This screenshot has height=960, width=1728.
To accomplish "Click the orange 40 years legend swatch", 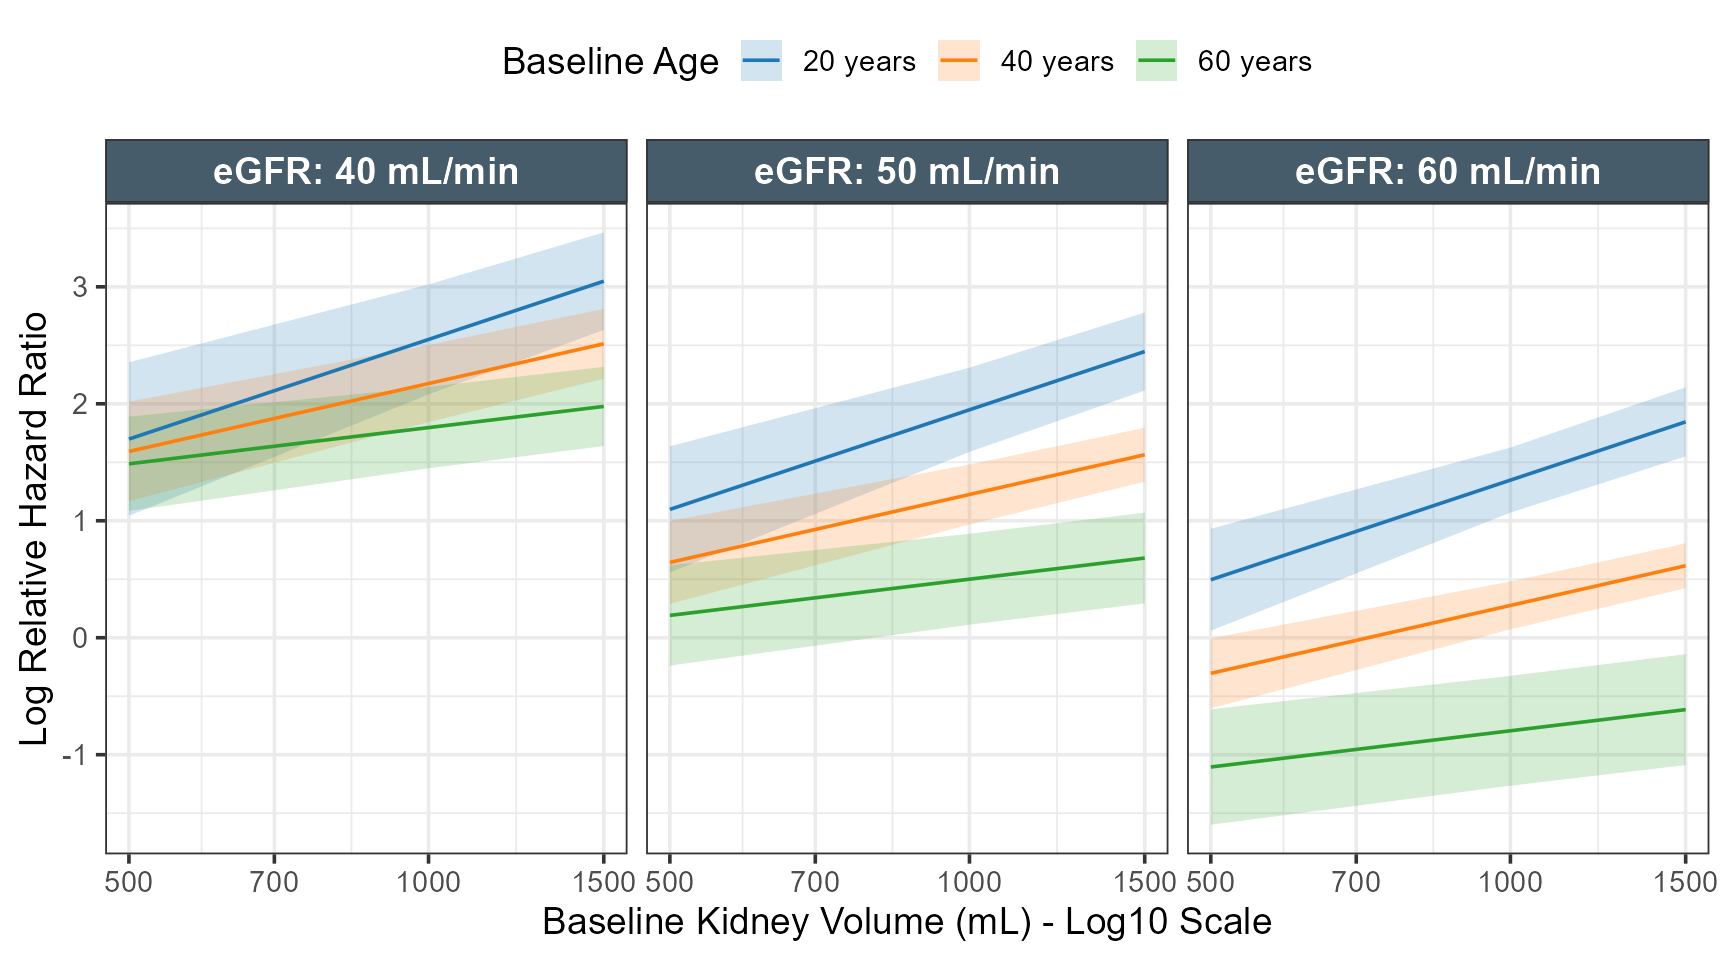I will click(959, 61).
